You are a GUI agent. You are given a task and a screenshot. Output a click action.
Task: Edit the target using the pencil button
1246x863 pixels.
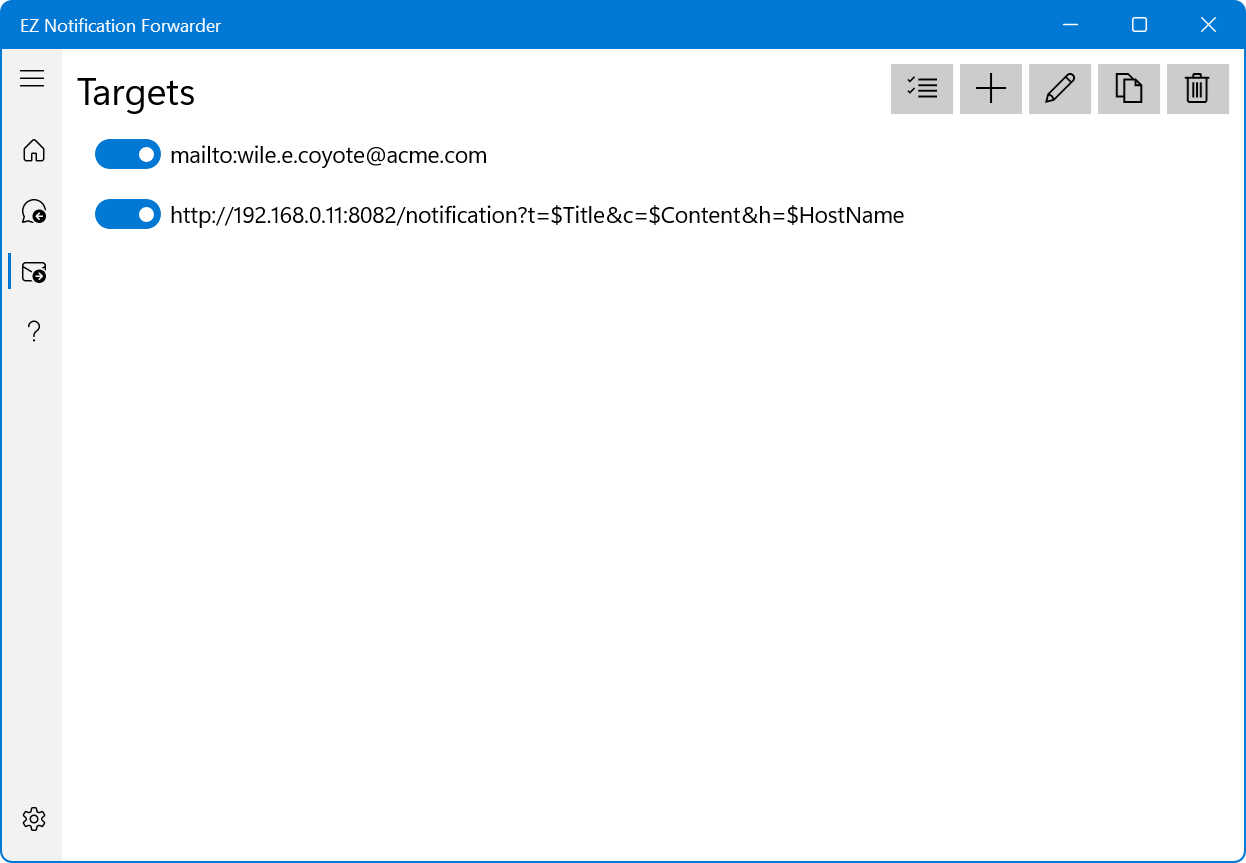pos(1059,89)
